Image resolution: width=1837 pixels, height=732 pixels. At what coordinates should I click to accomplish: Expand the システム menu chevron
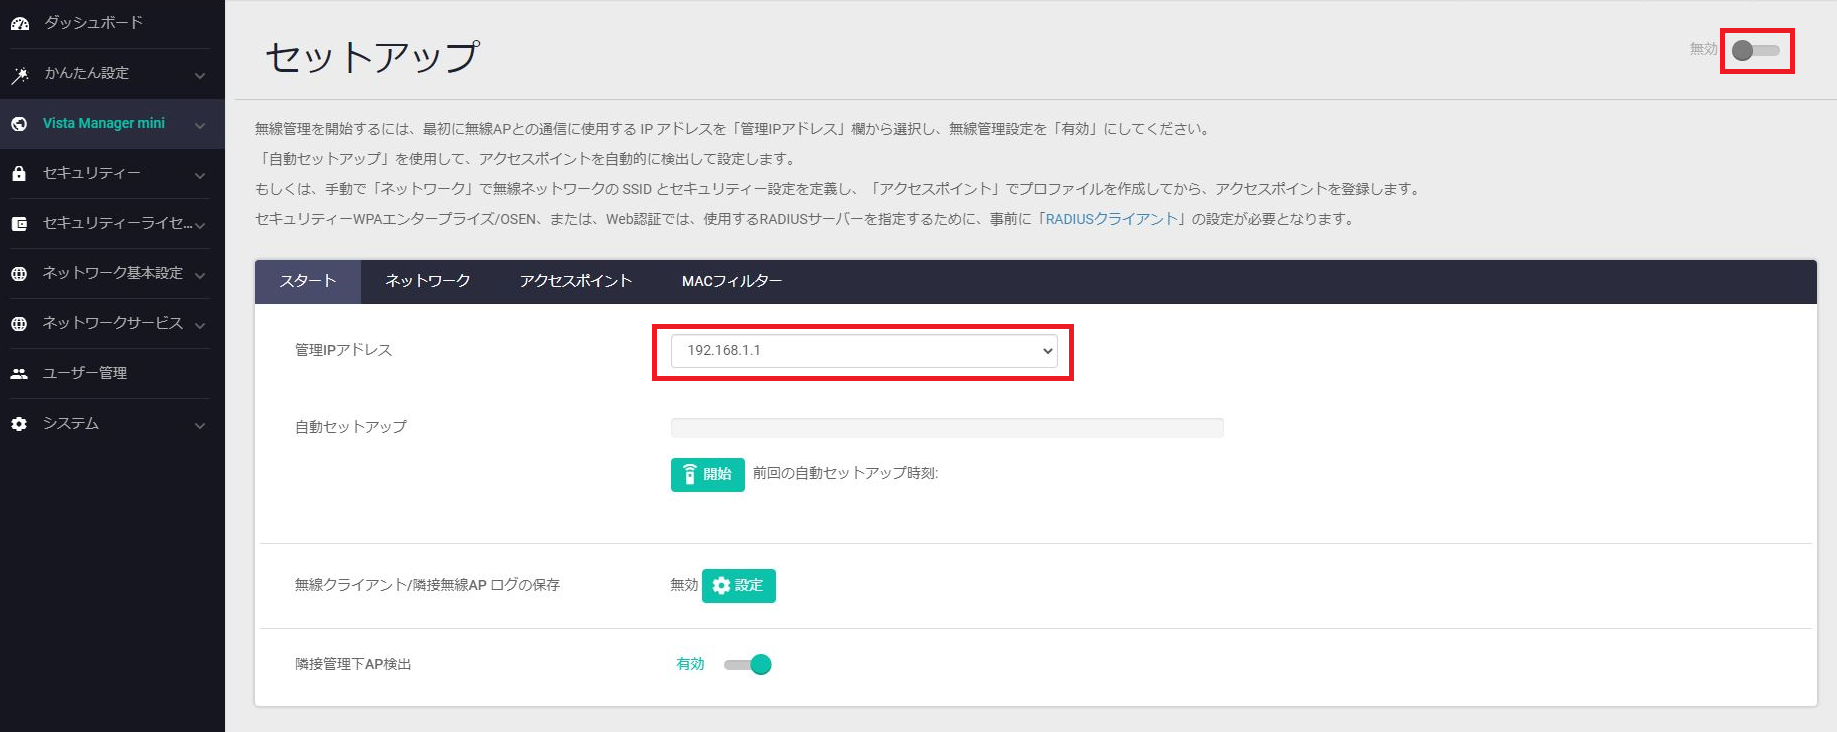200,425
